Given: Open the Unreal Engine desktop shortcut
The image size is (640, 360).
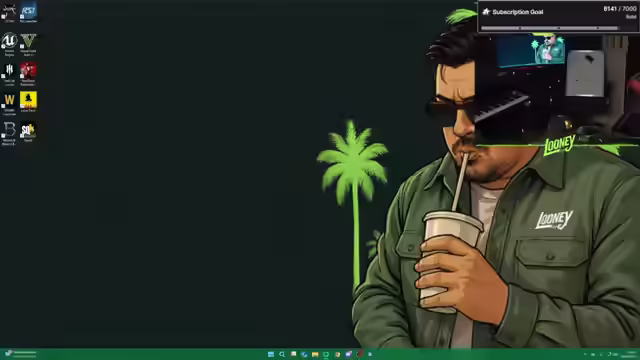Looking at the screenshot, I should tap(9, 43).
